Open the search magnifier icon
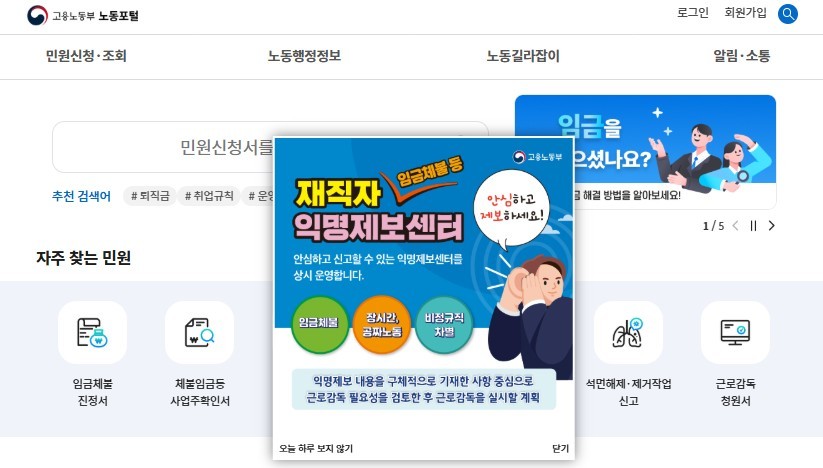 (787, 14)
